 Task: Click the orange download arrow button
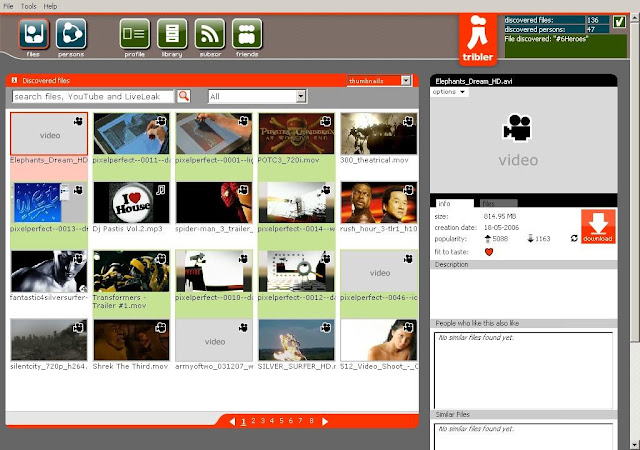pyautogui.click(x=598, y=227)
